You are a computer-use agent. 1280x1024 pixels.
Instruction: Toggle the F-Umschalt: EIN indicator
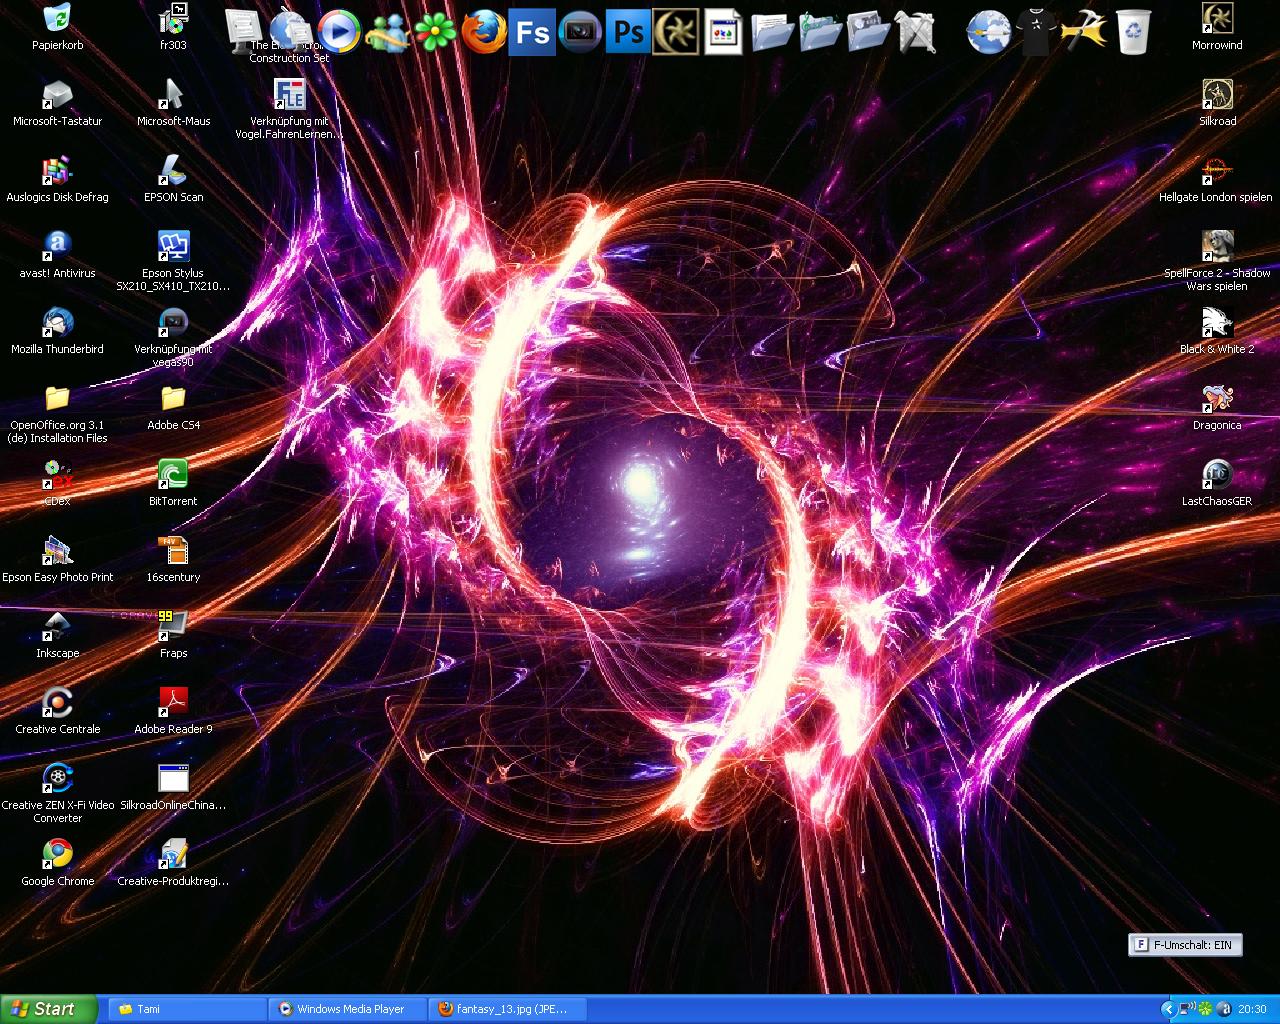pos(1185,945)
